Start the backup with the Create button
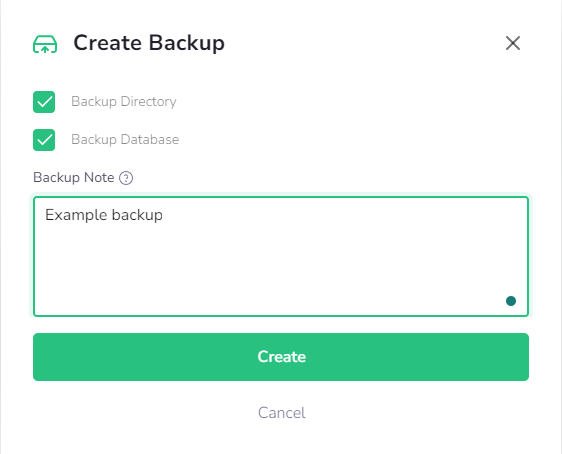 [x=281, y=357]
